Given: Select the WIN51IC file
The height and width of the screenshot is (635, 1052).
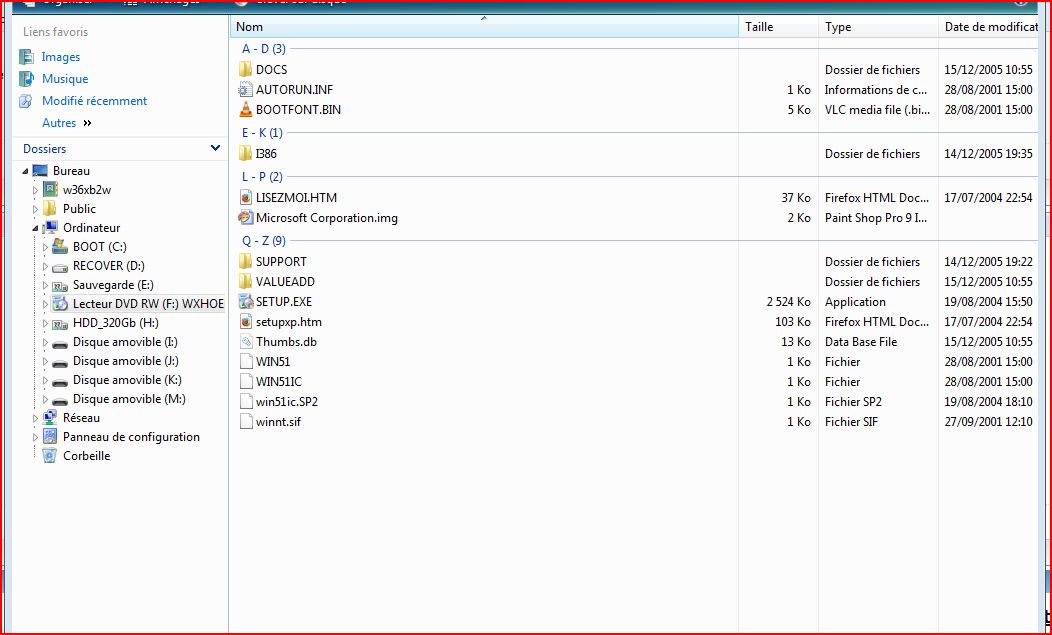Looking at the screenshot, I should point(279,381).
